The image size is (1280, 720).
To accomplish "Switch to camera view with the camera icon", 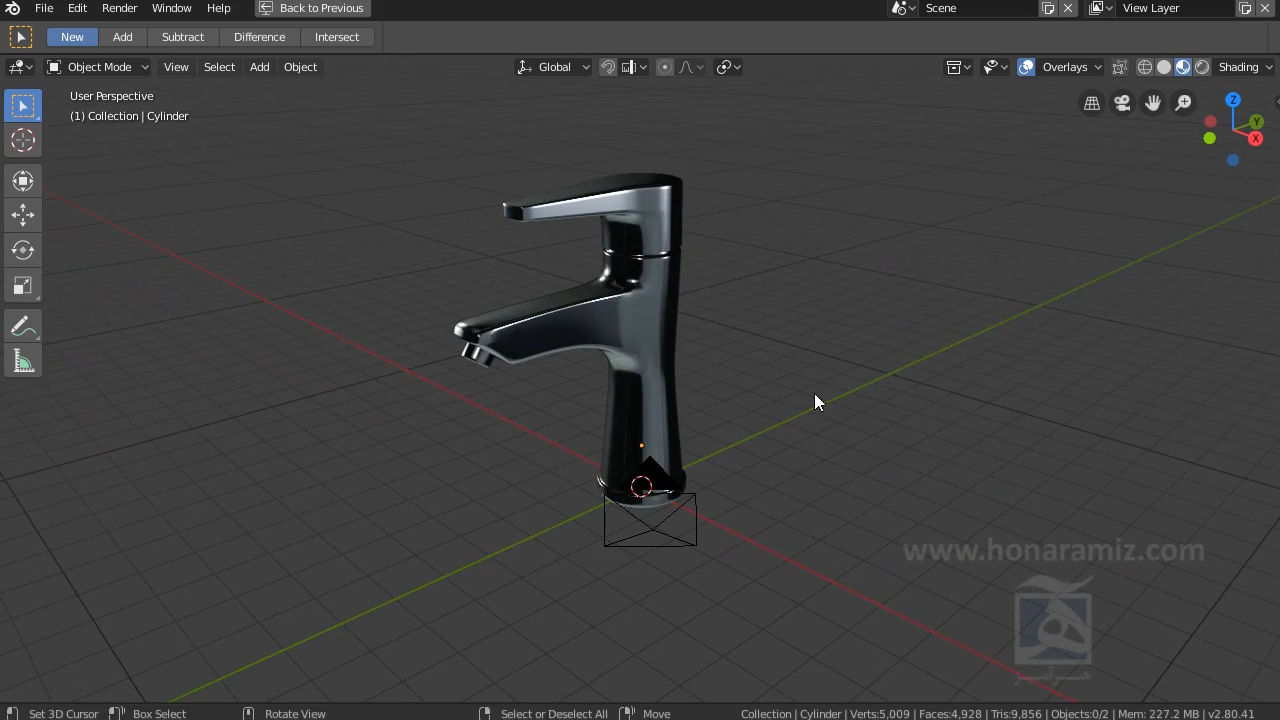I will (x=1122, y=103).
